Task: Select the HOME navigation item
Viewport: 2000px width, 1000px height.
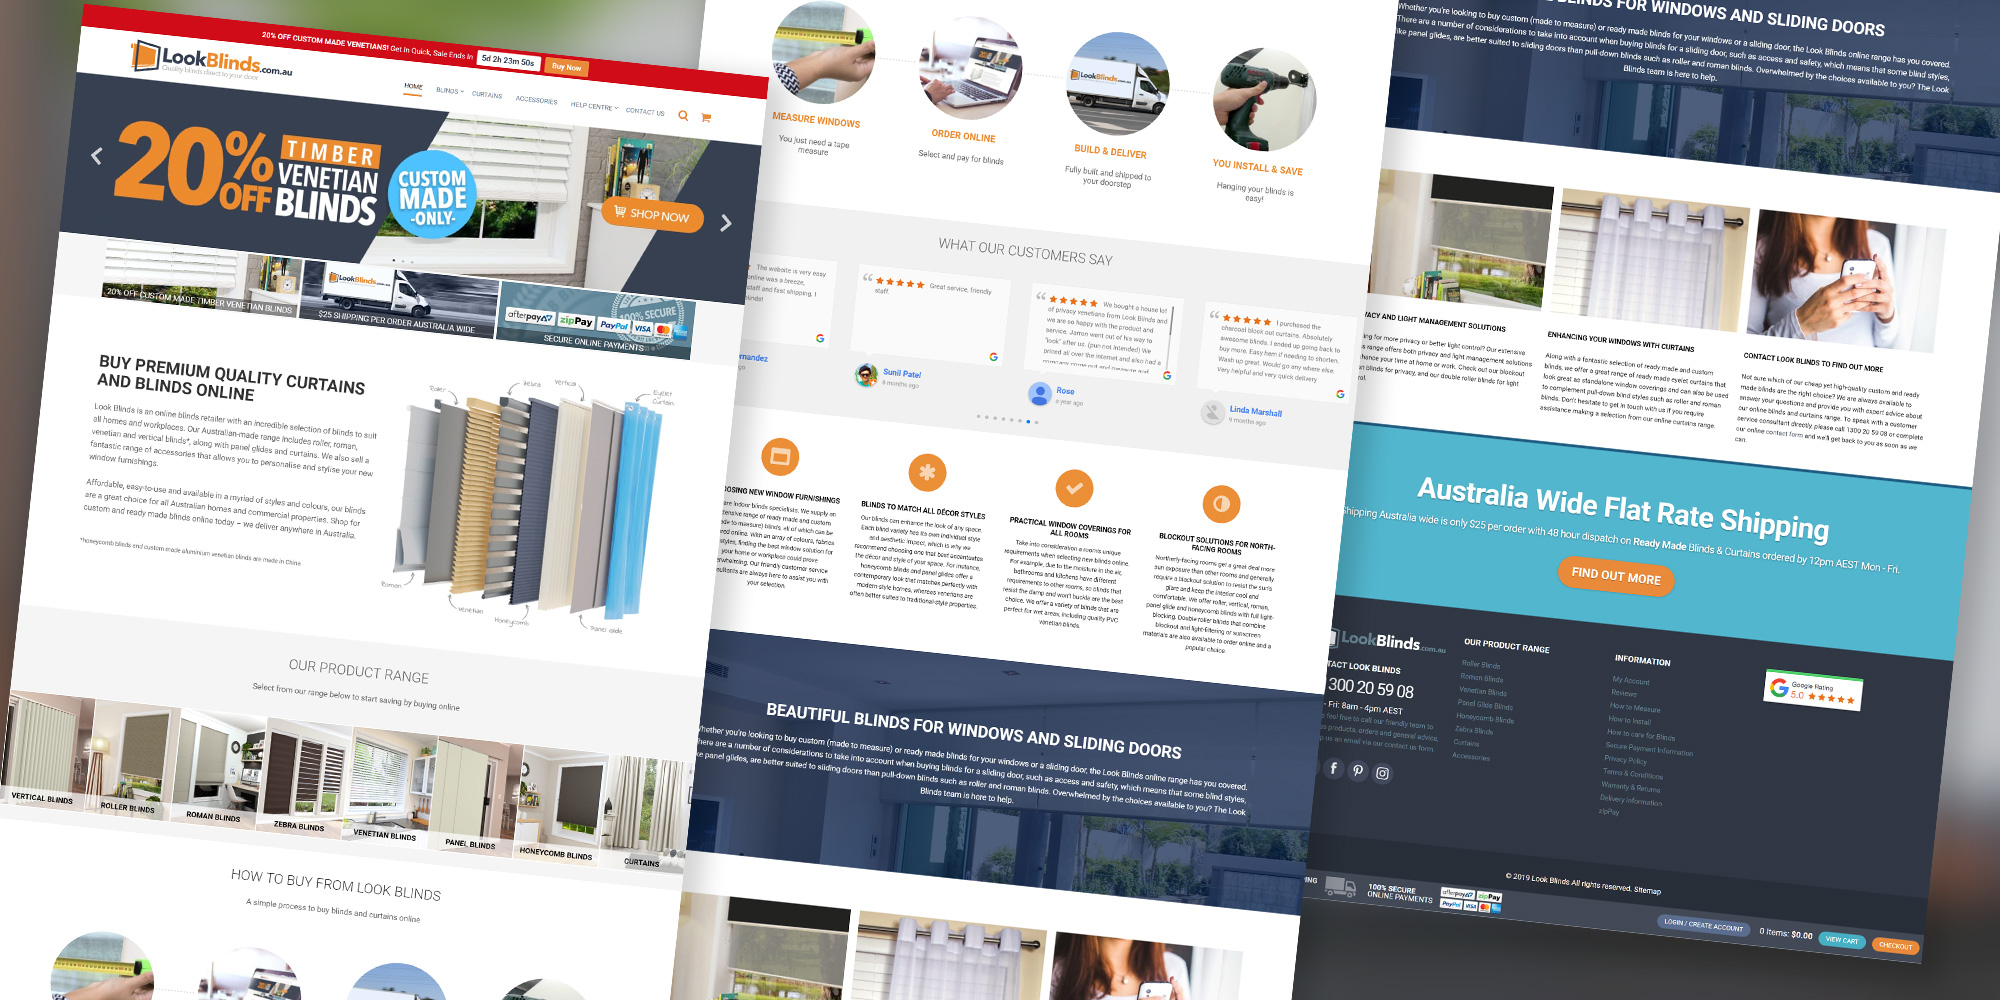Action: (x=413, y=87)
